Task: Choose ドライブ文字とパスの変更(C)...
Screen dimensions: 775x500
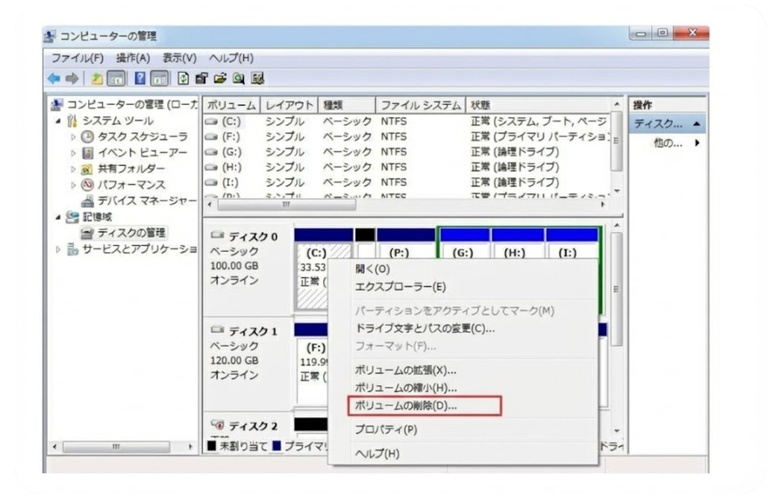Action: click(x=464, y=329)
